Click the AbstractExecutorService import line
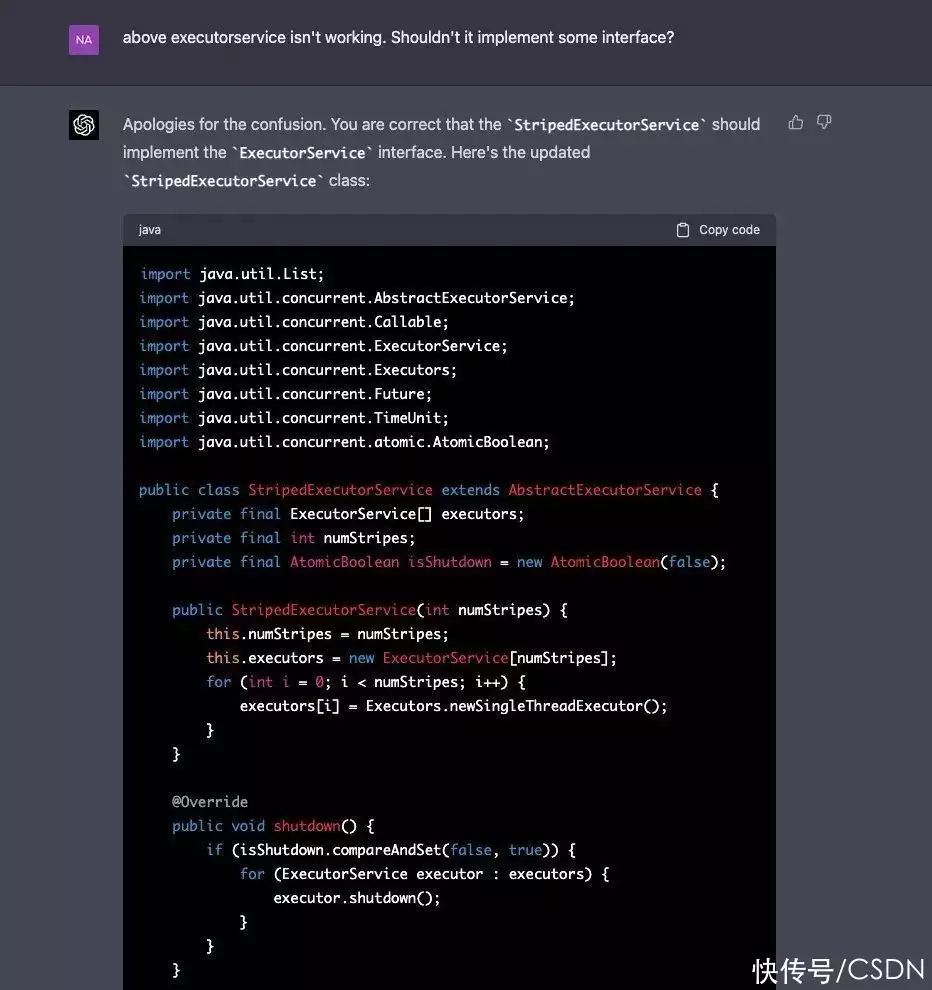932x990 pixels. pos(357,297)
